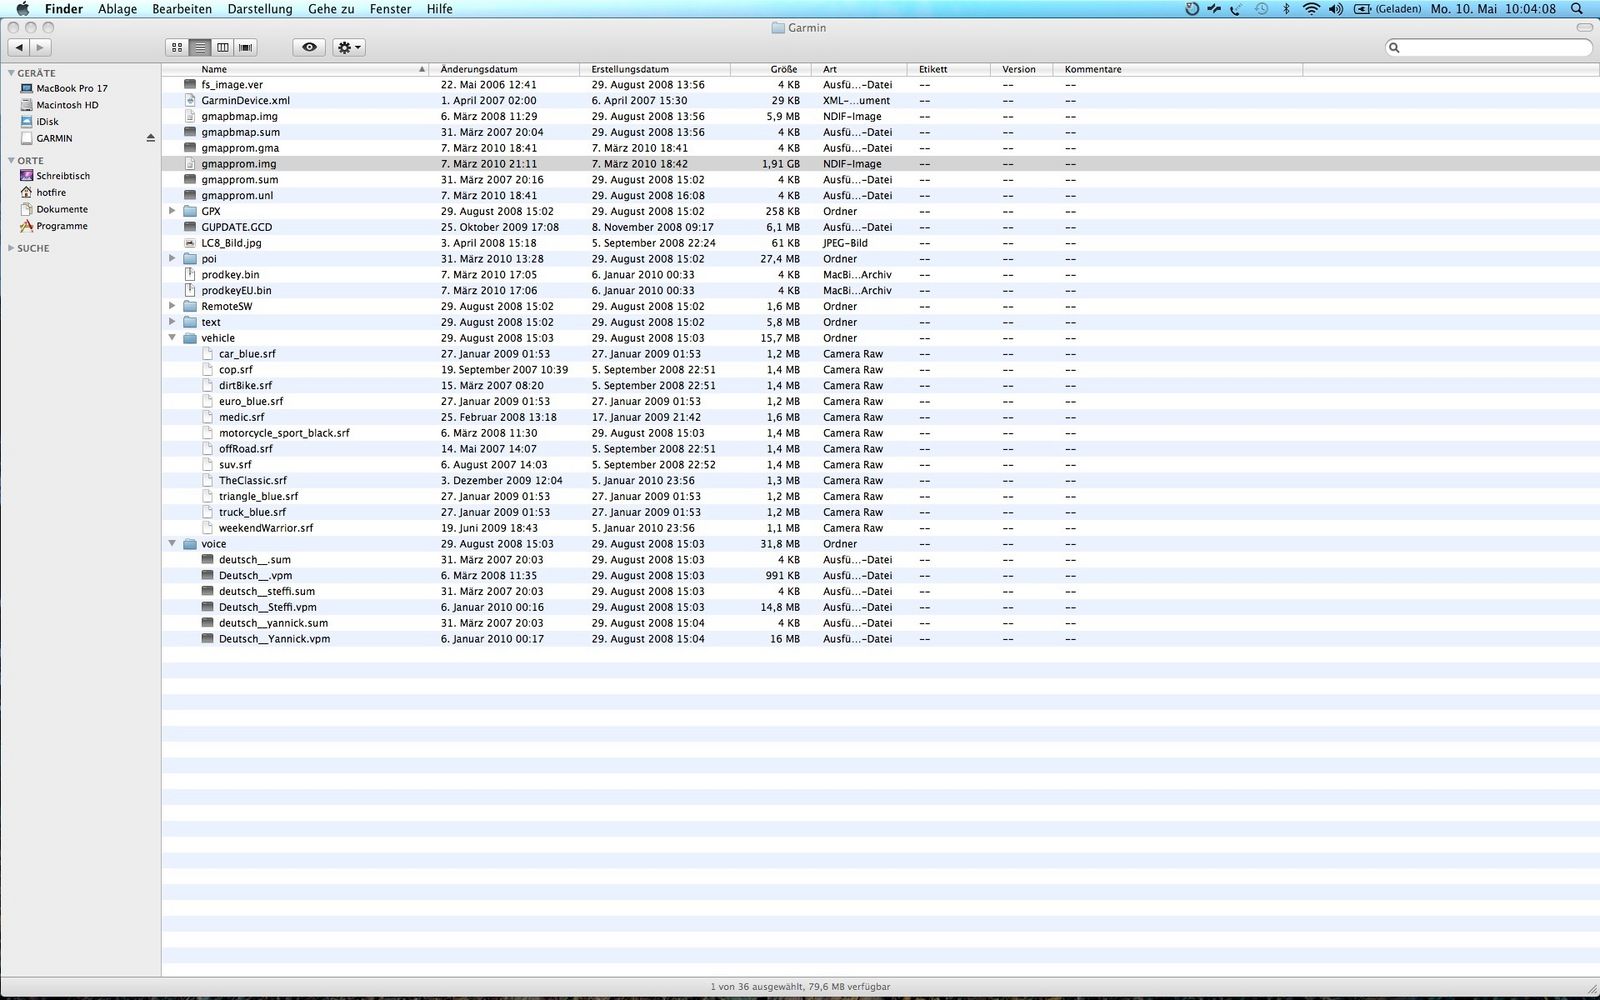Toggle the toolbar pill button
Image resolution: width=1600 pixels, height=1000 pixels.
click(1583, 28)
